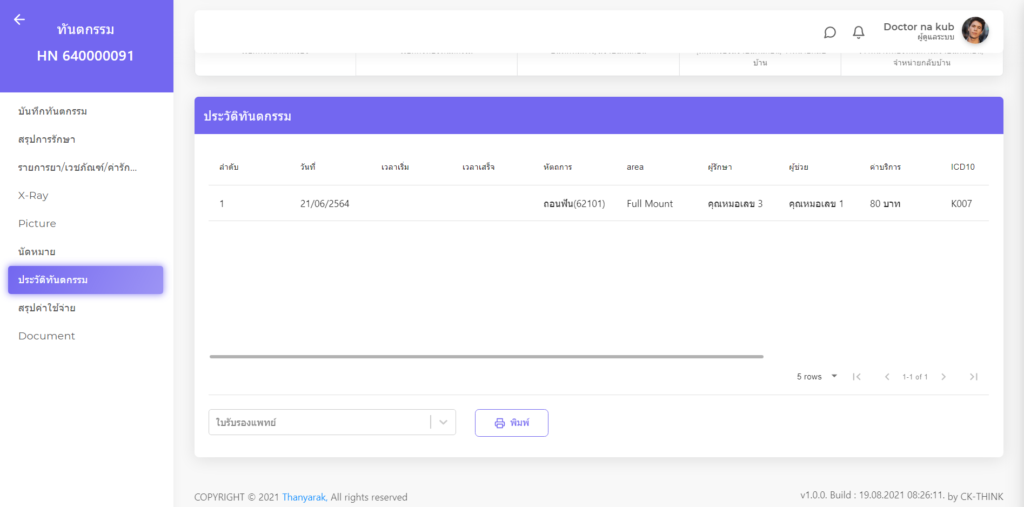Open the Picture sidebar section
Viewport: 1024px width, 507px height.
(37, 224)
